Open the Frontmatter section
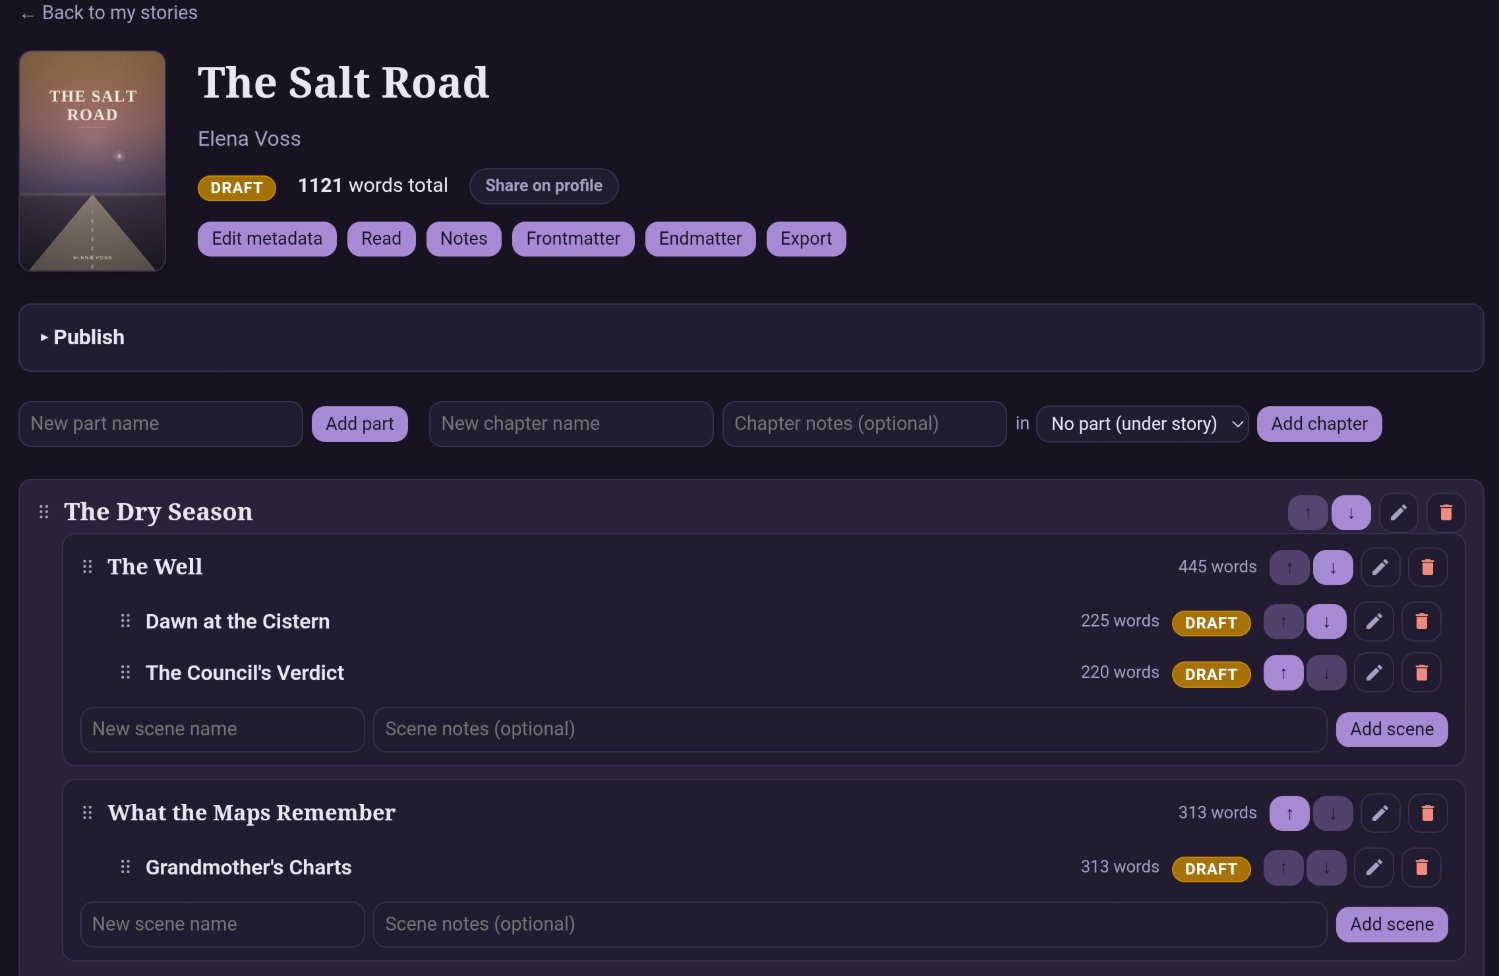 coord(573,239)
